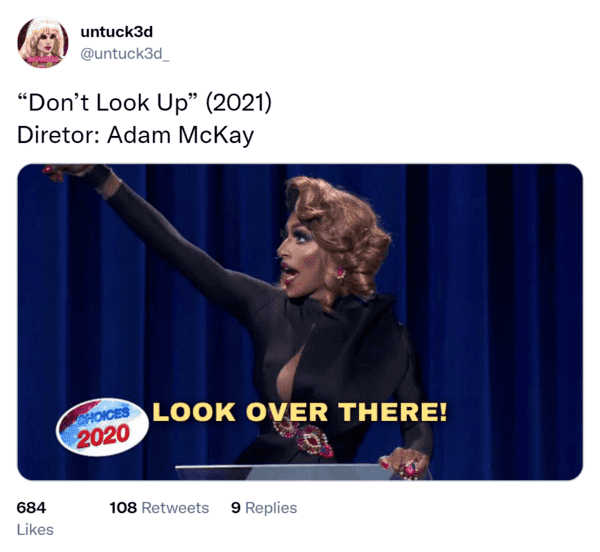Select the "Don't Look Up" (2021) text
This screenshot has height=552, width=600.
pyautogui.click(x=144, y=103)
